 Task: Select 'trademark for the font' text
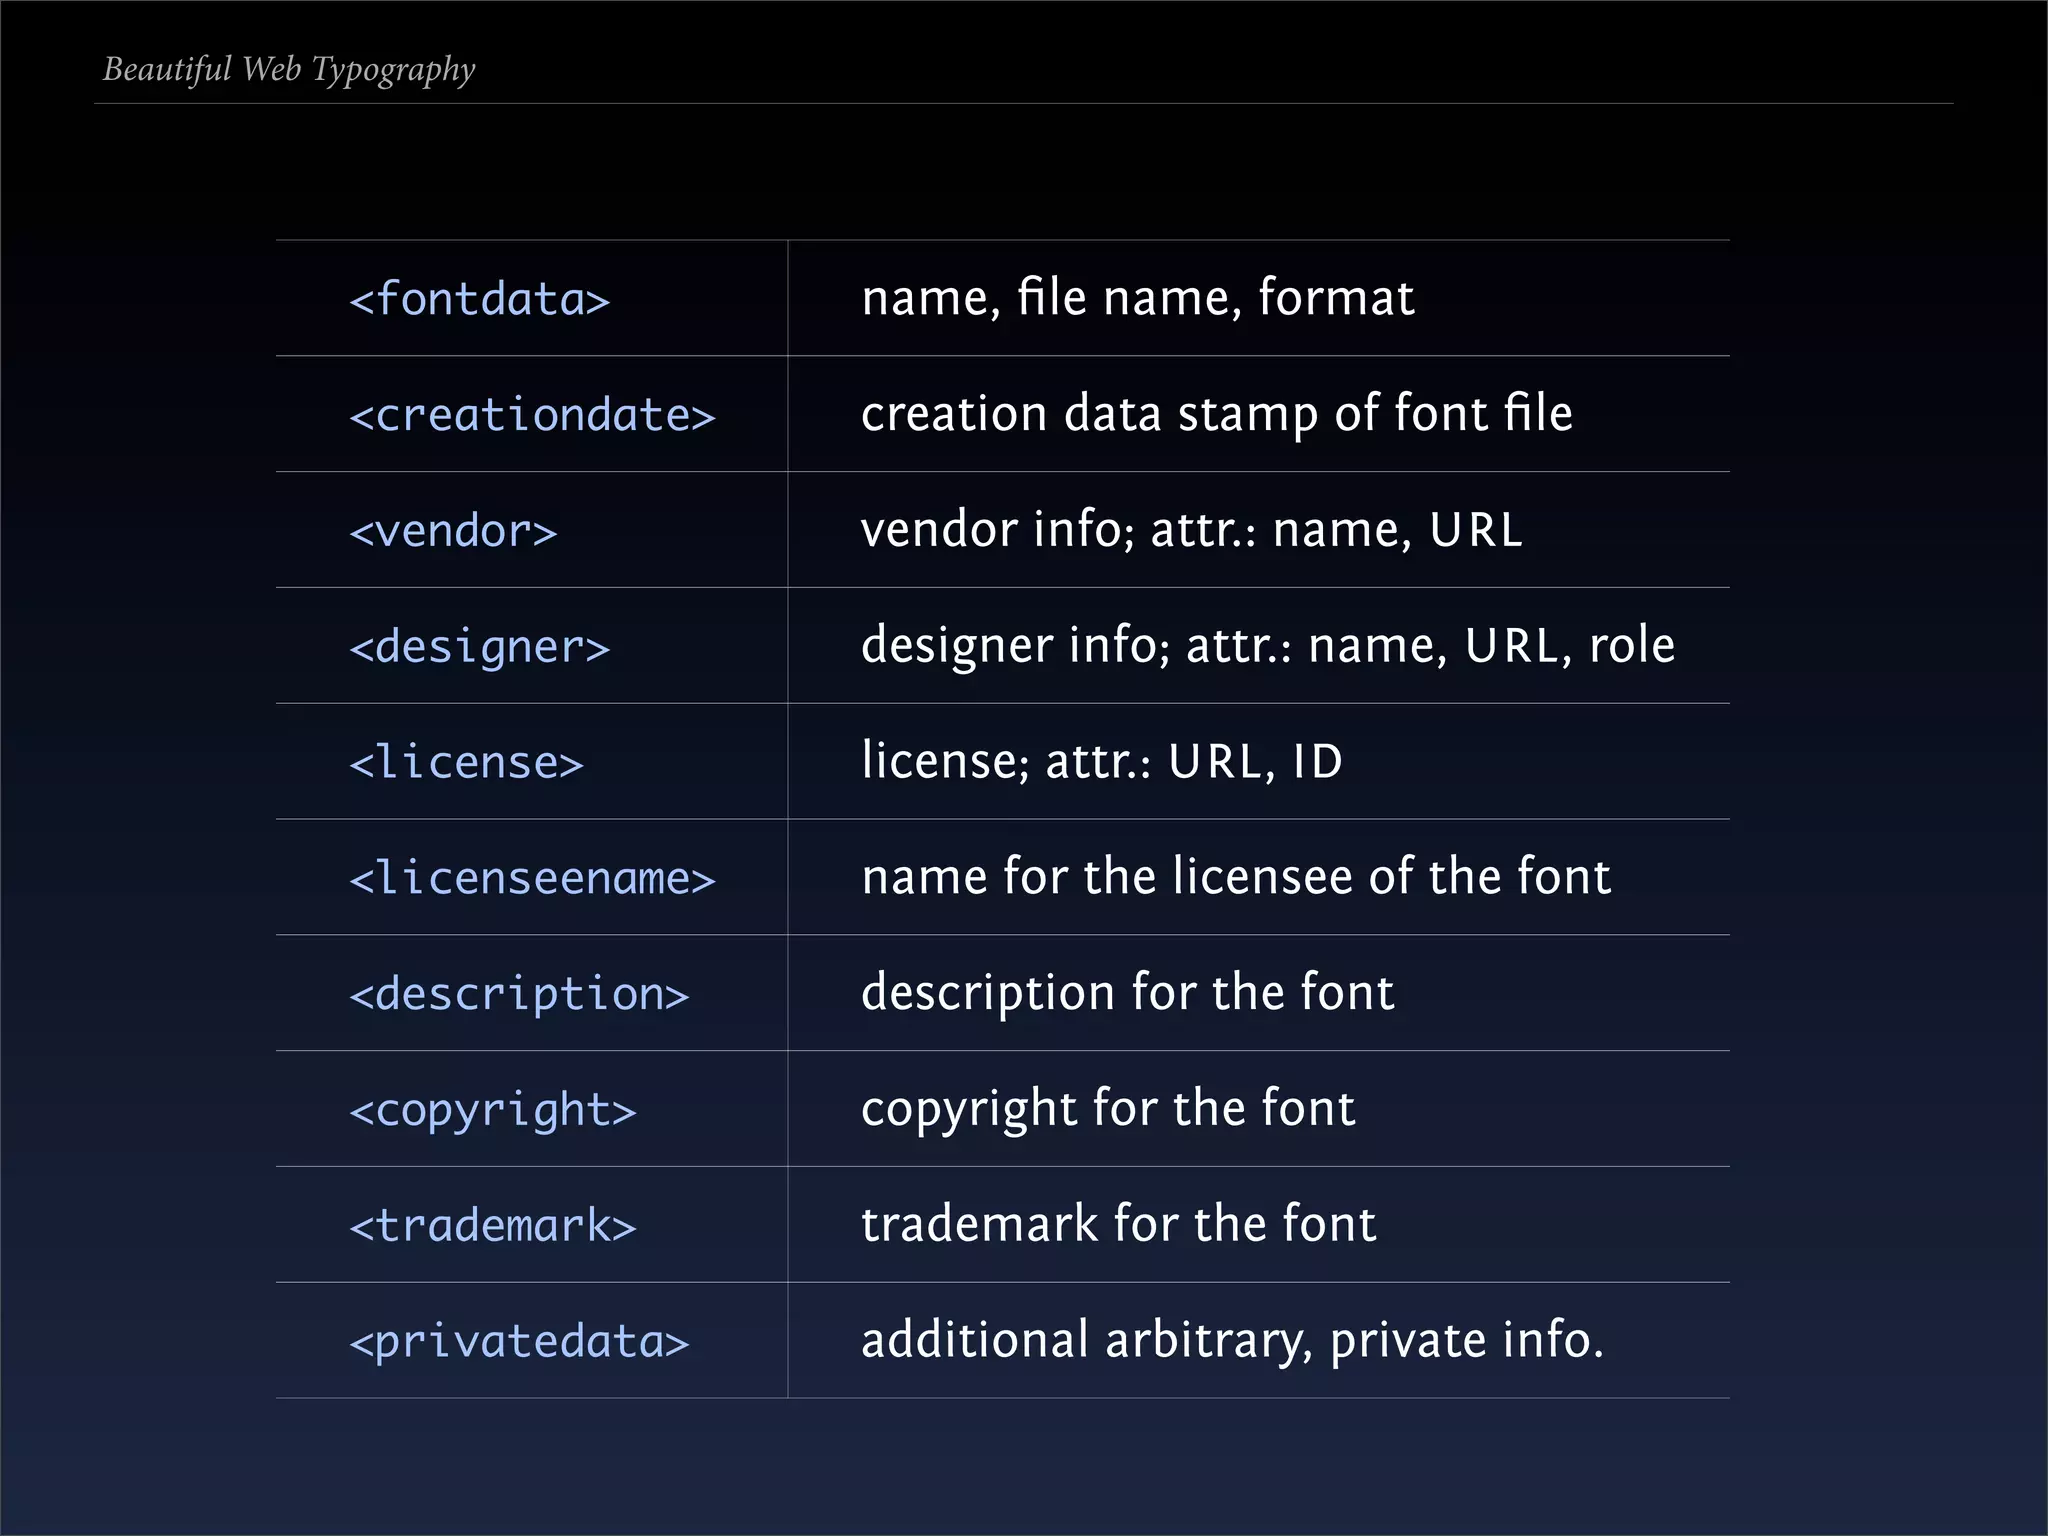[1119, 1225]
